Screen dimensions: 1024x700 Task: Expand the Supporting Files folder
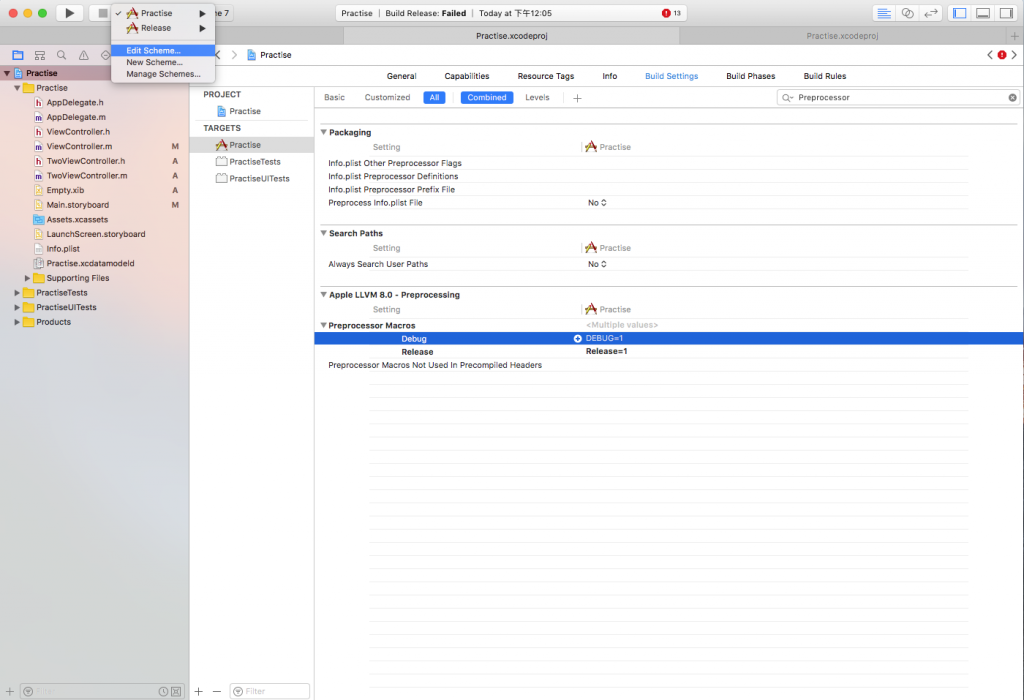tap(27, 278)
